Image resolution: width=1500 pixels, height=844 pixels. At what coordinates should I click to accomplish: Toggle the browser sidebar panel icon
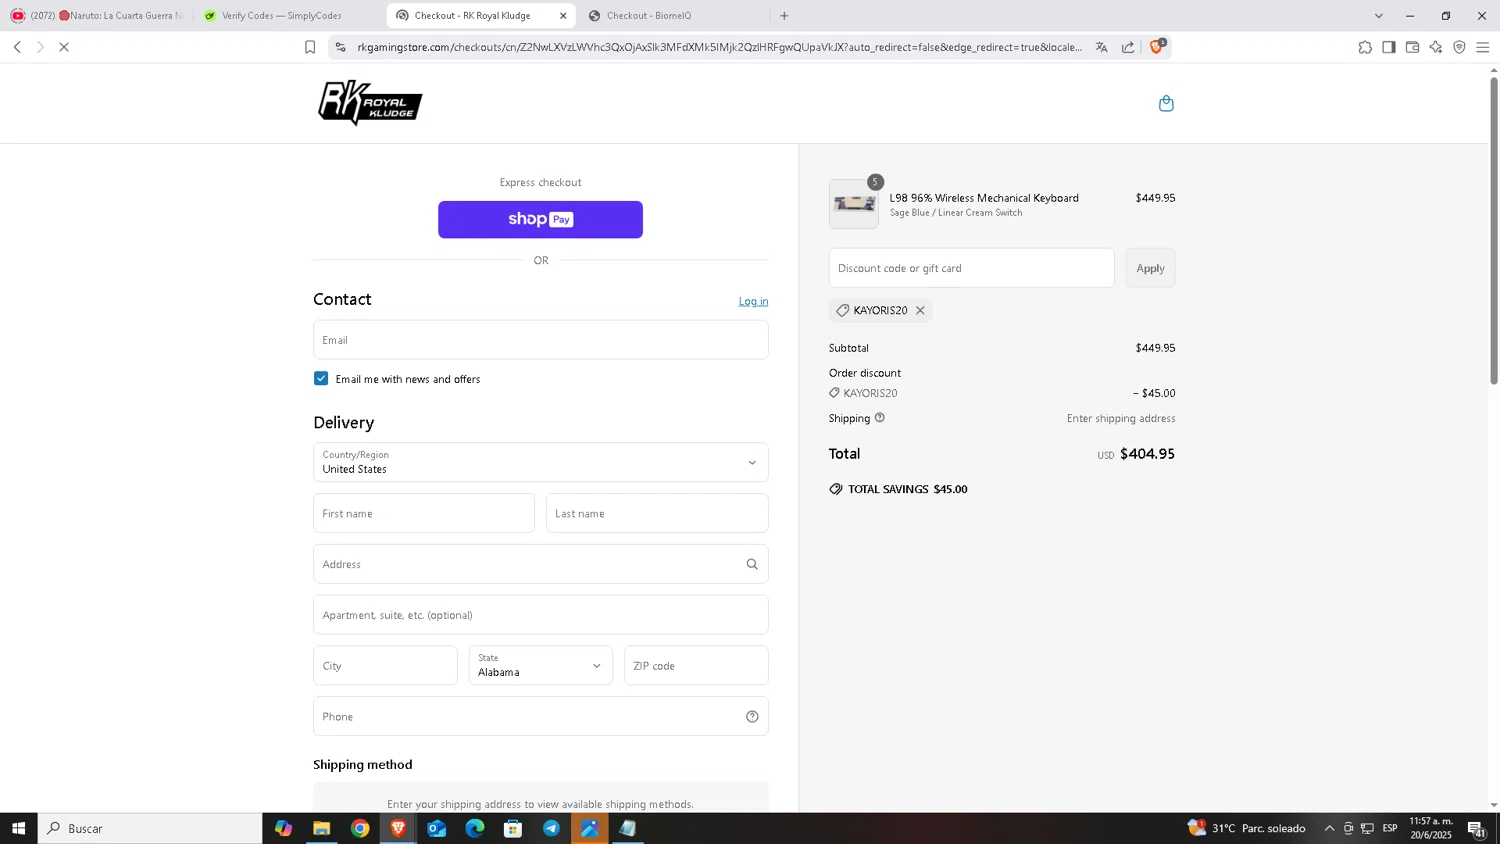[x=1389, y=47]
